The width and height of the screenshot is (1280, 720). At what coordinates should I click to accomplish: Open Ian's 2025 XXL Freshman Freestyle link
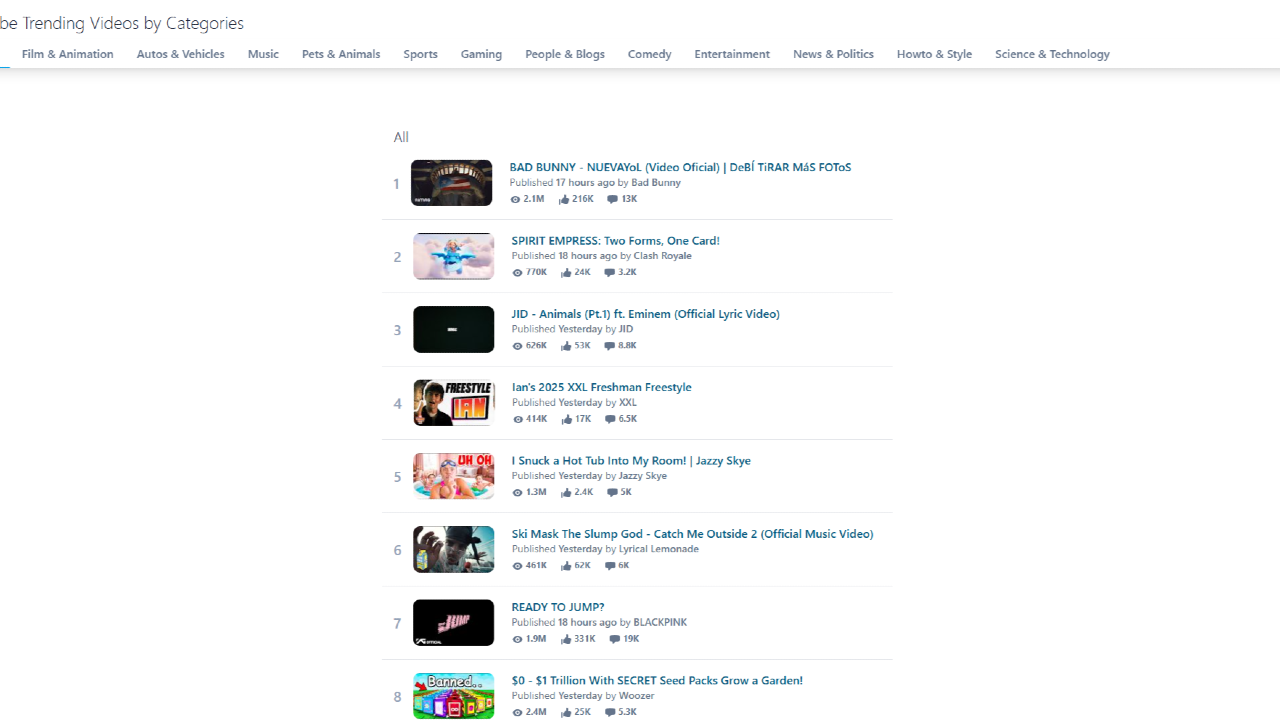click(x=601, y=387)
